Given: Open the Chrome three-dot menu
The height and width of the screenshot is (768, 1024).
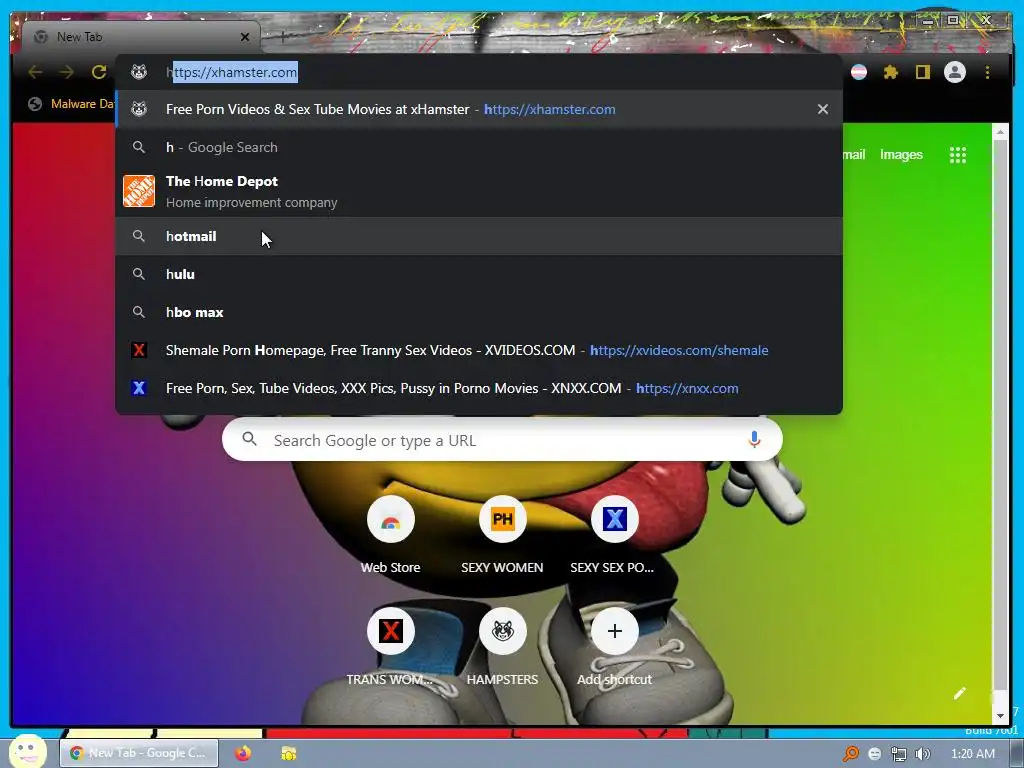Looking at the screenshot, I should pyautogui.click(x=987, y=72).
